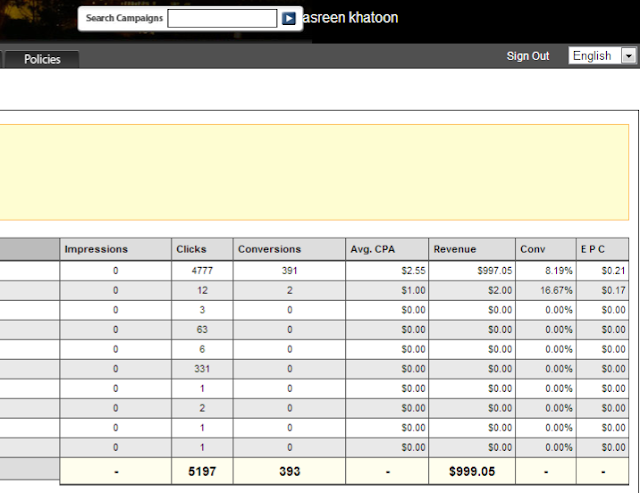
Task: Sort by Conversions column header
Action: [x=289, y=249]
